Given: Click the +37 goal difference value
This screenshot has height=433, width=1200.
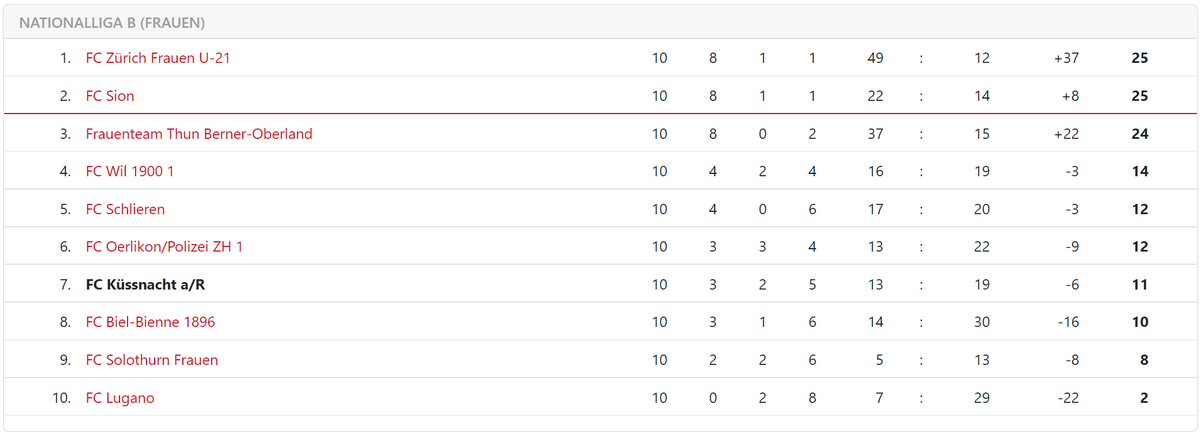Looking at the screenshot, I should pyautogui.click(x=1066, y=58).
